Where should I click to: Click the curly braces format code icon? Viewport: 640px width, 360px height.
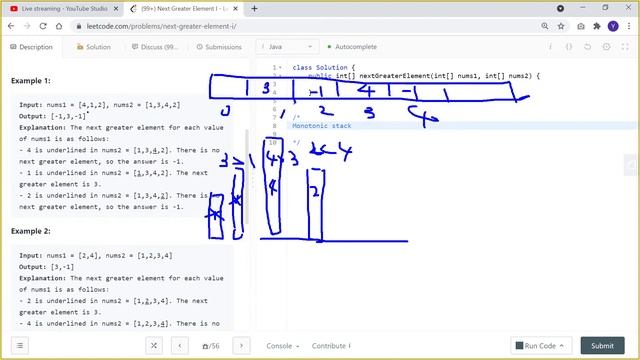pyautogui.click(x=569, y=47)
